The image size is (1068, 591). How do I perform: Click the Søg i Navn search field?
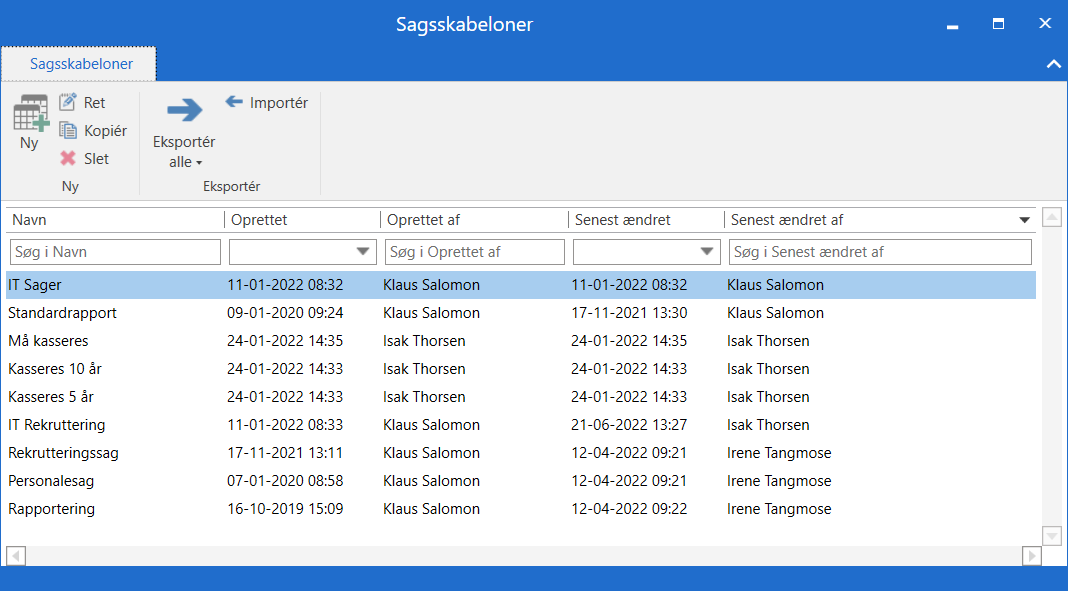pyautogui.click(x=115, y=252)
